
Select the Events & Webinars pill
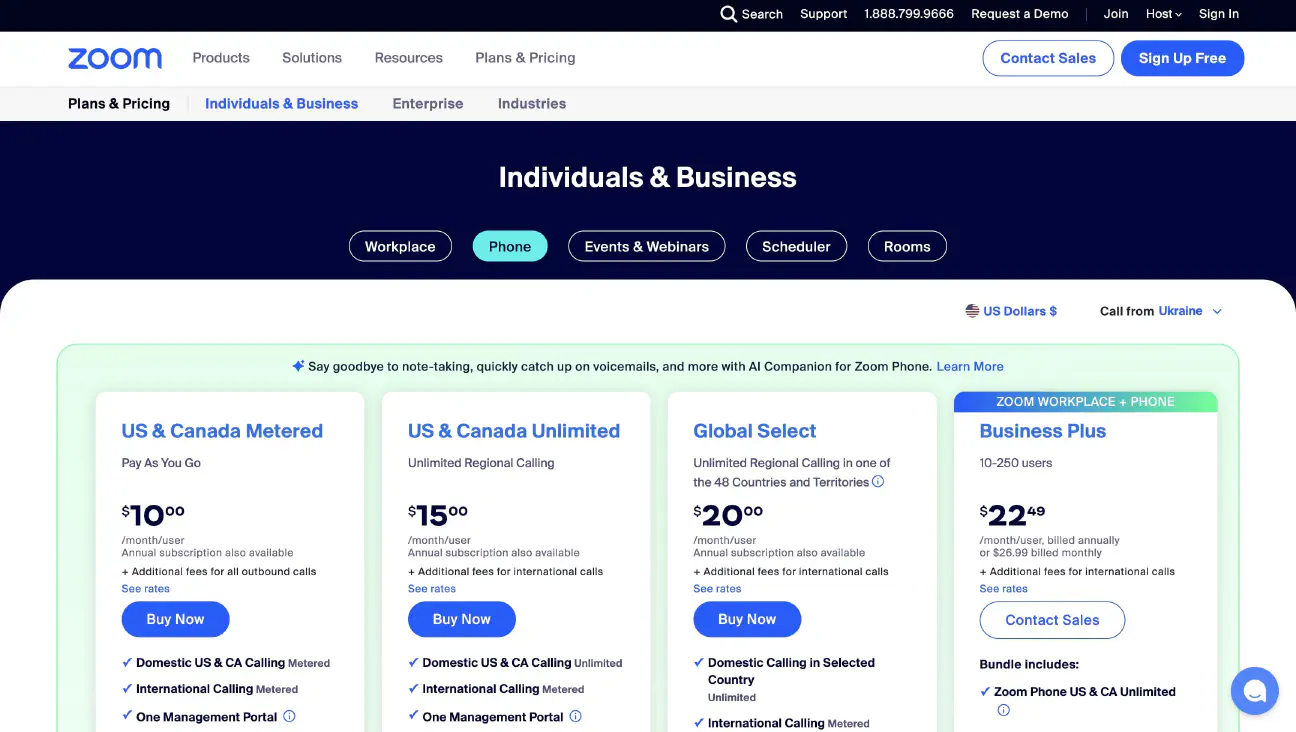tap(647, 246)
